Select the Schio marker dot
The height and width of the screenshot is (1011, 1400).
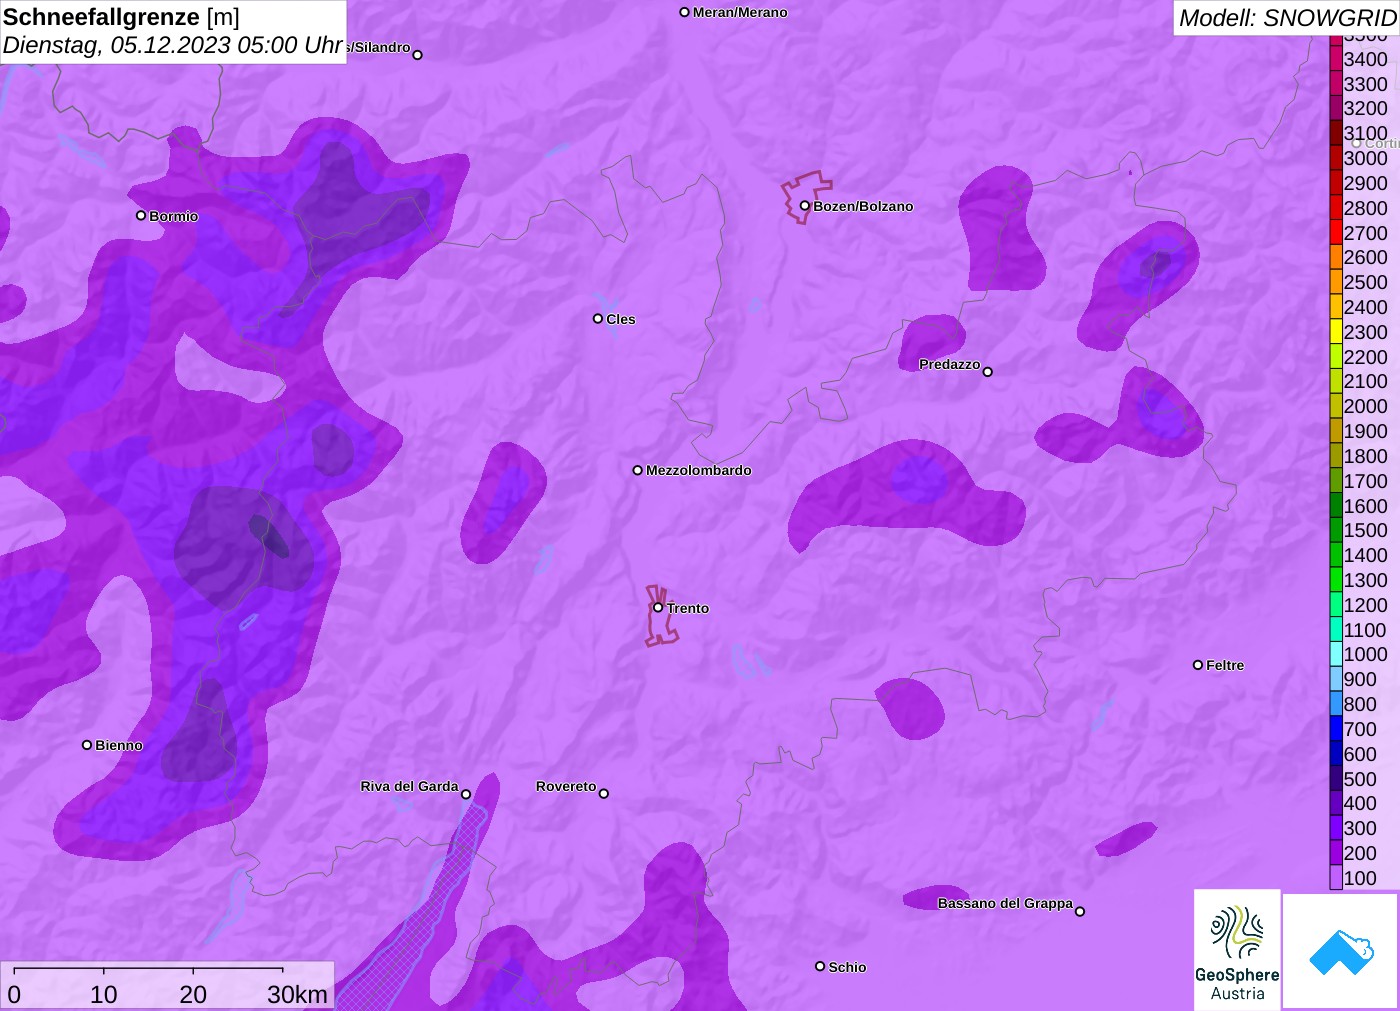coord(820,966)
